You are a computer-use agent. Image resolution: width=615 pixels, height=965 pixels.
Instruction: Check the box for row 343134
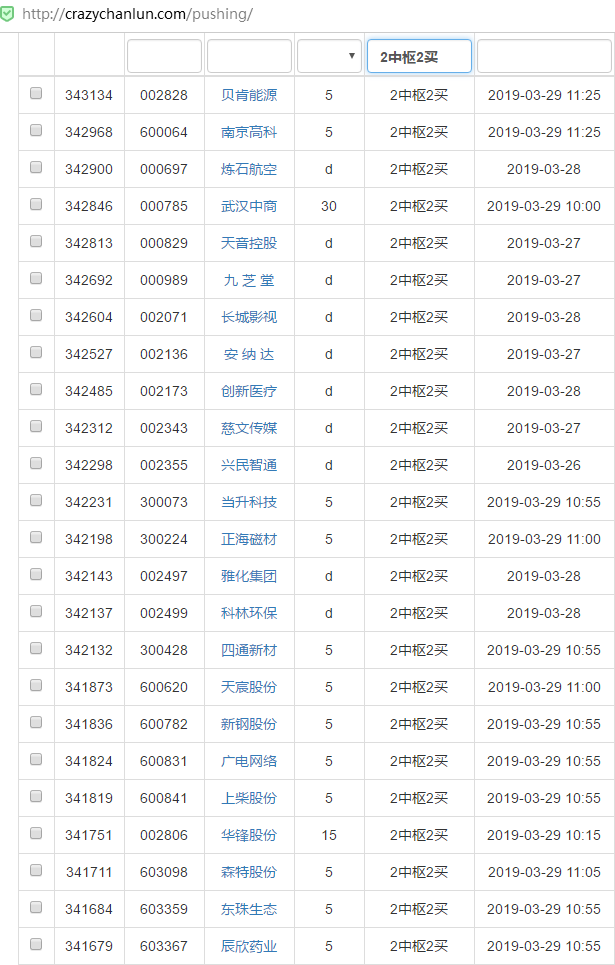36,94
